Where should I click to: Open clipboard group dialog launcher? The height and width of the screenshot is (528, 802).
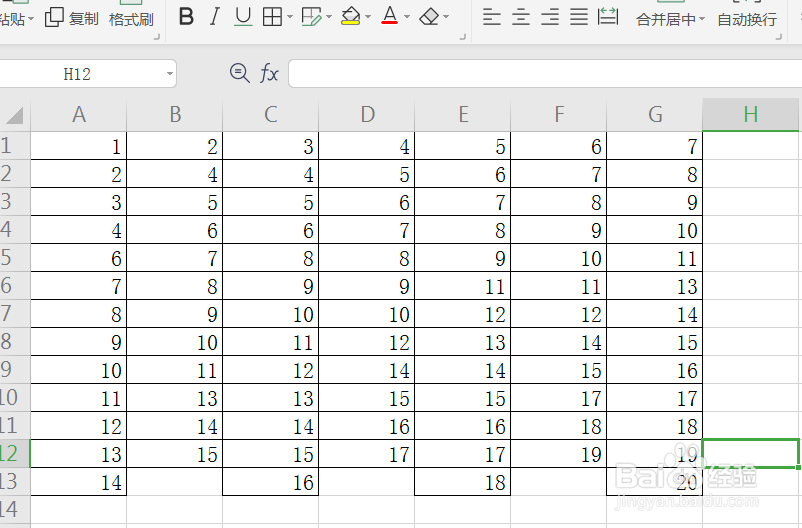(157, 37)
